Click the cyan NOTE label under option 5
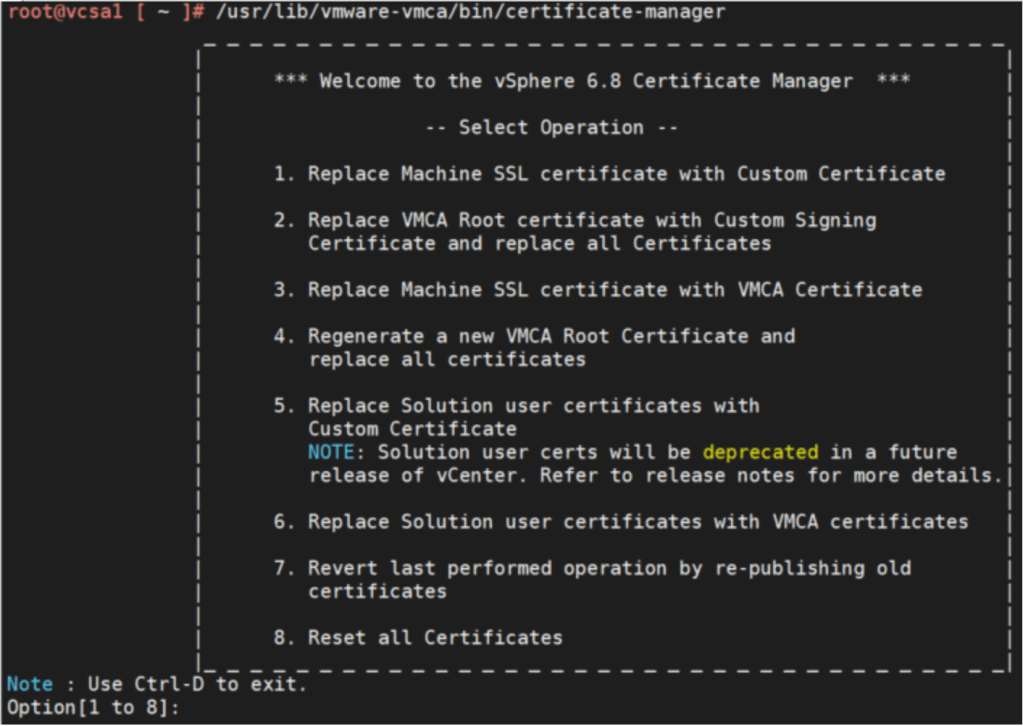Viewport: 1023px width, 726px height. point(331,452)
